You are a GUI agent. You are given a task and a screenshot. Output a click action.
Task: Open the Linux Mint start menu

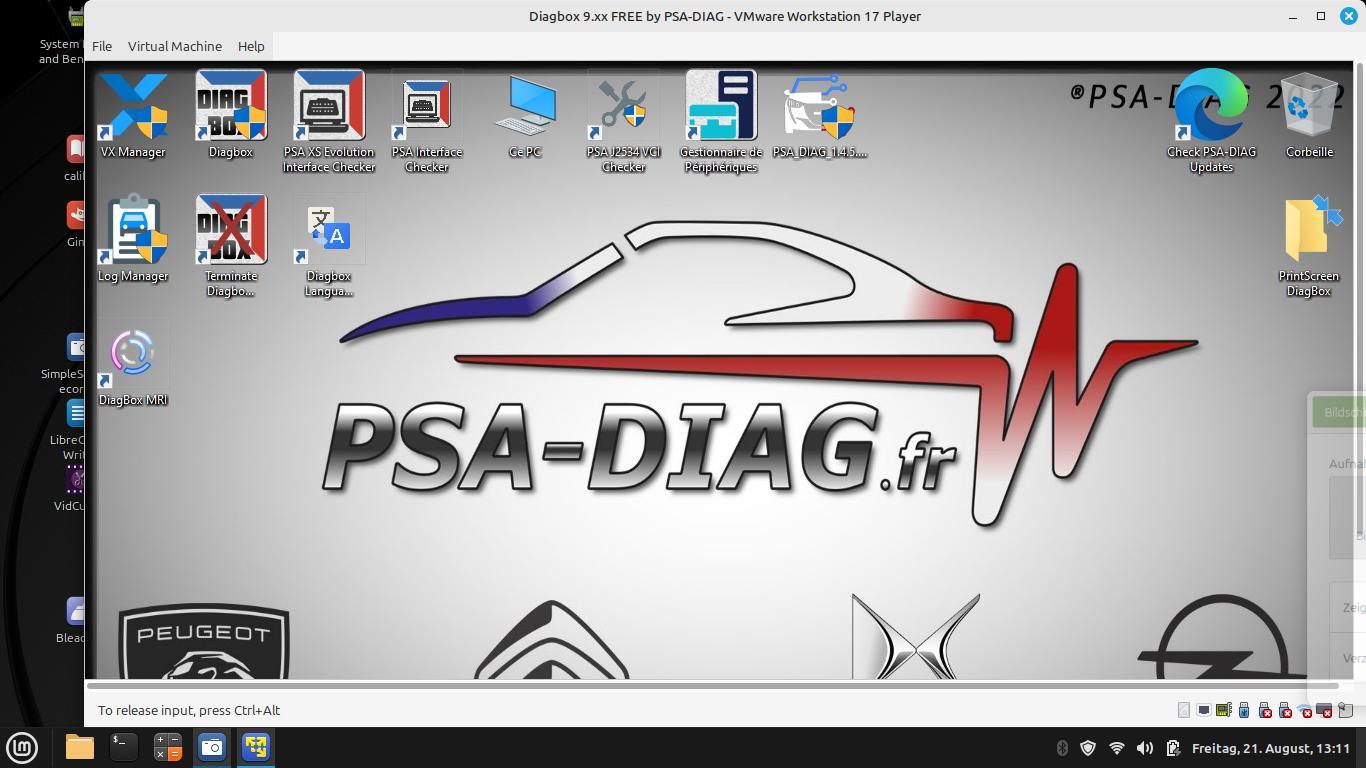[x=22, y=747]
